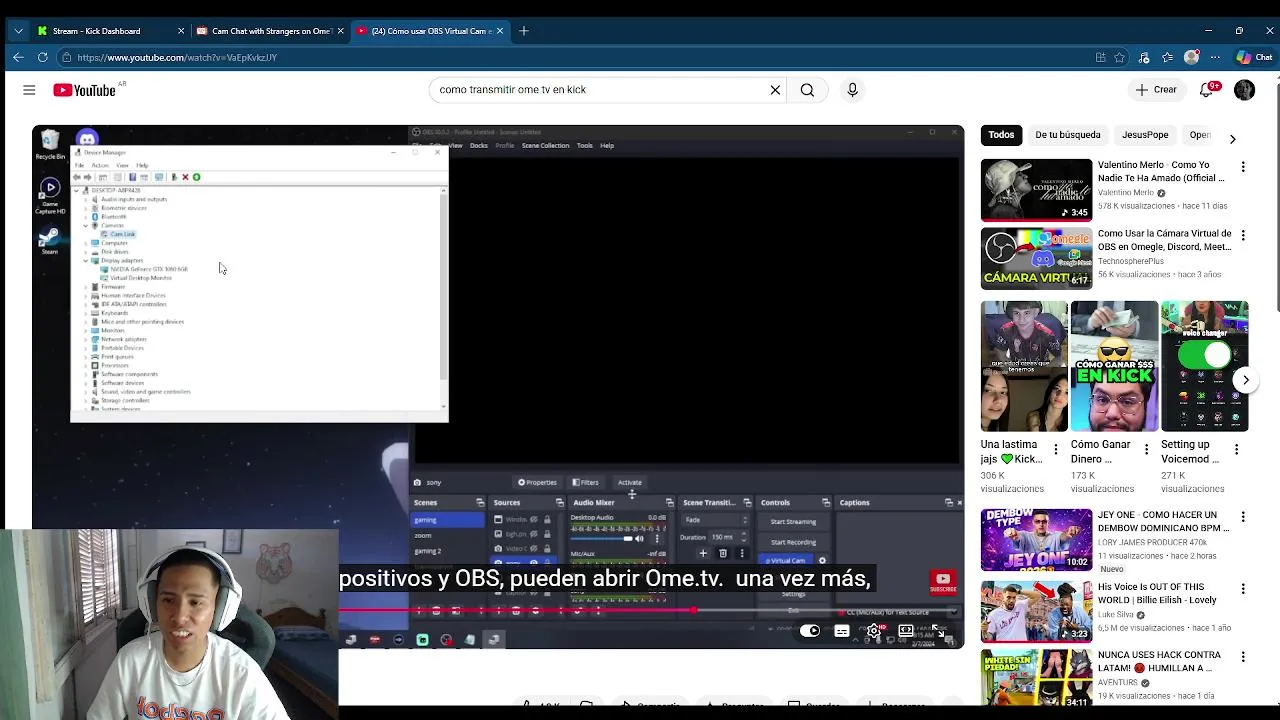1280x720 pixels.
Task: Open options for JEY ONE video
Action: [x=1243, y=517]
